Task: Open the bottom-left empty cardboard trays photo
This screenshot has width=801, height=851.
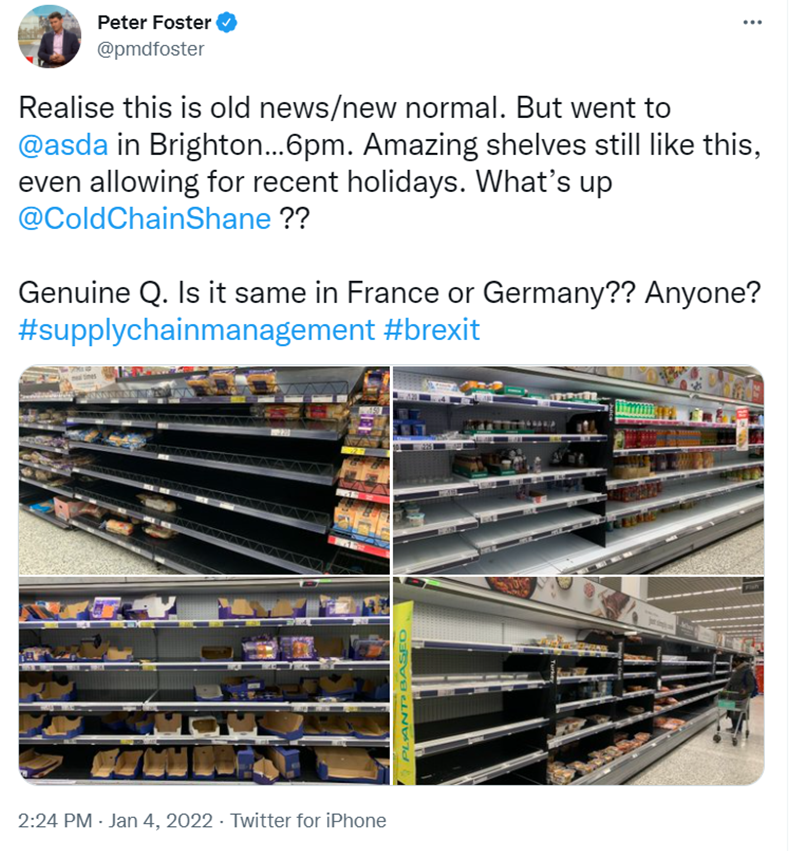Action: pyautogui.click(x=204, y=680)
